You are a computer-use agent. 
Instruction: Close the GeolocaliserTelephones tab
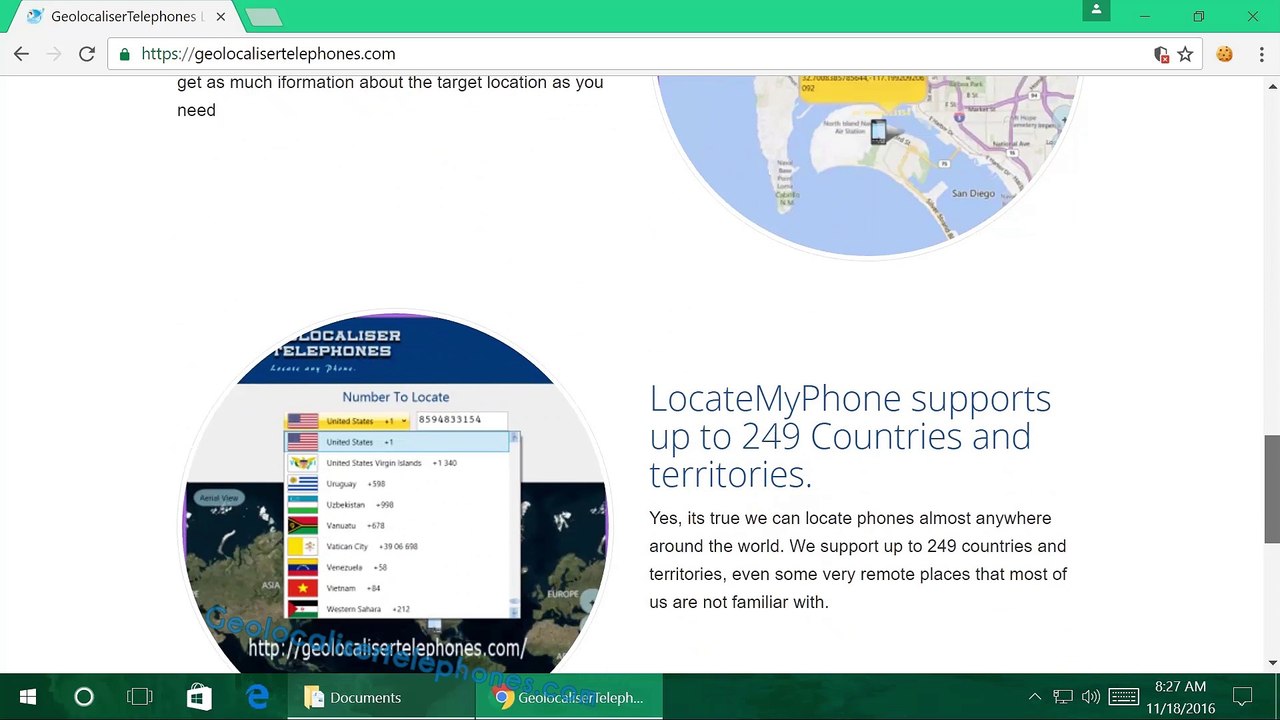220,17
